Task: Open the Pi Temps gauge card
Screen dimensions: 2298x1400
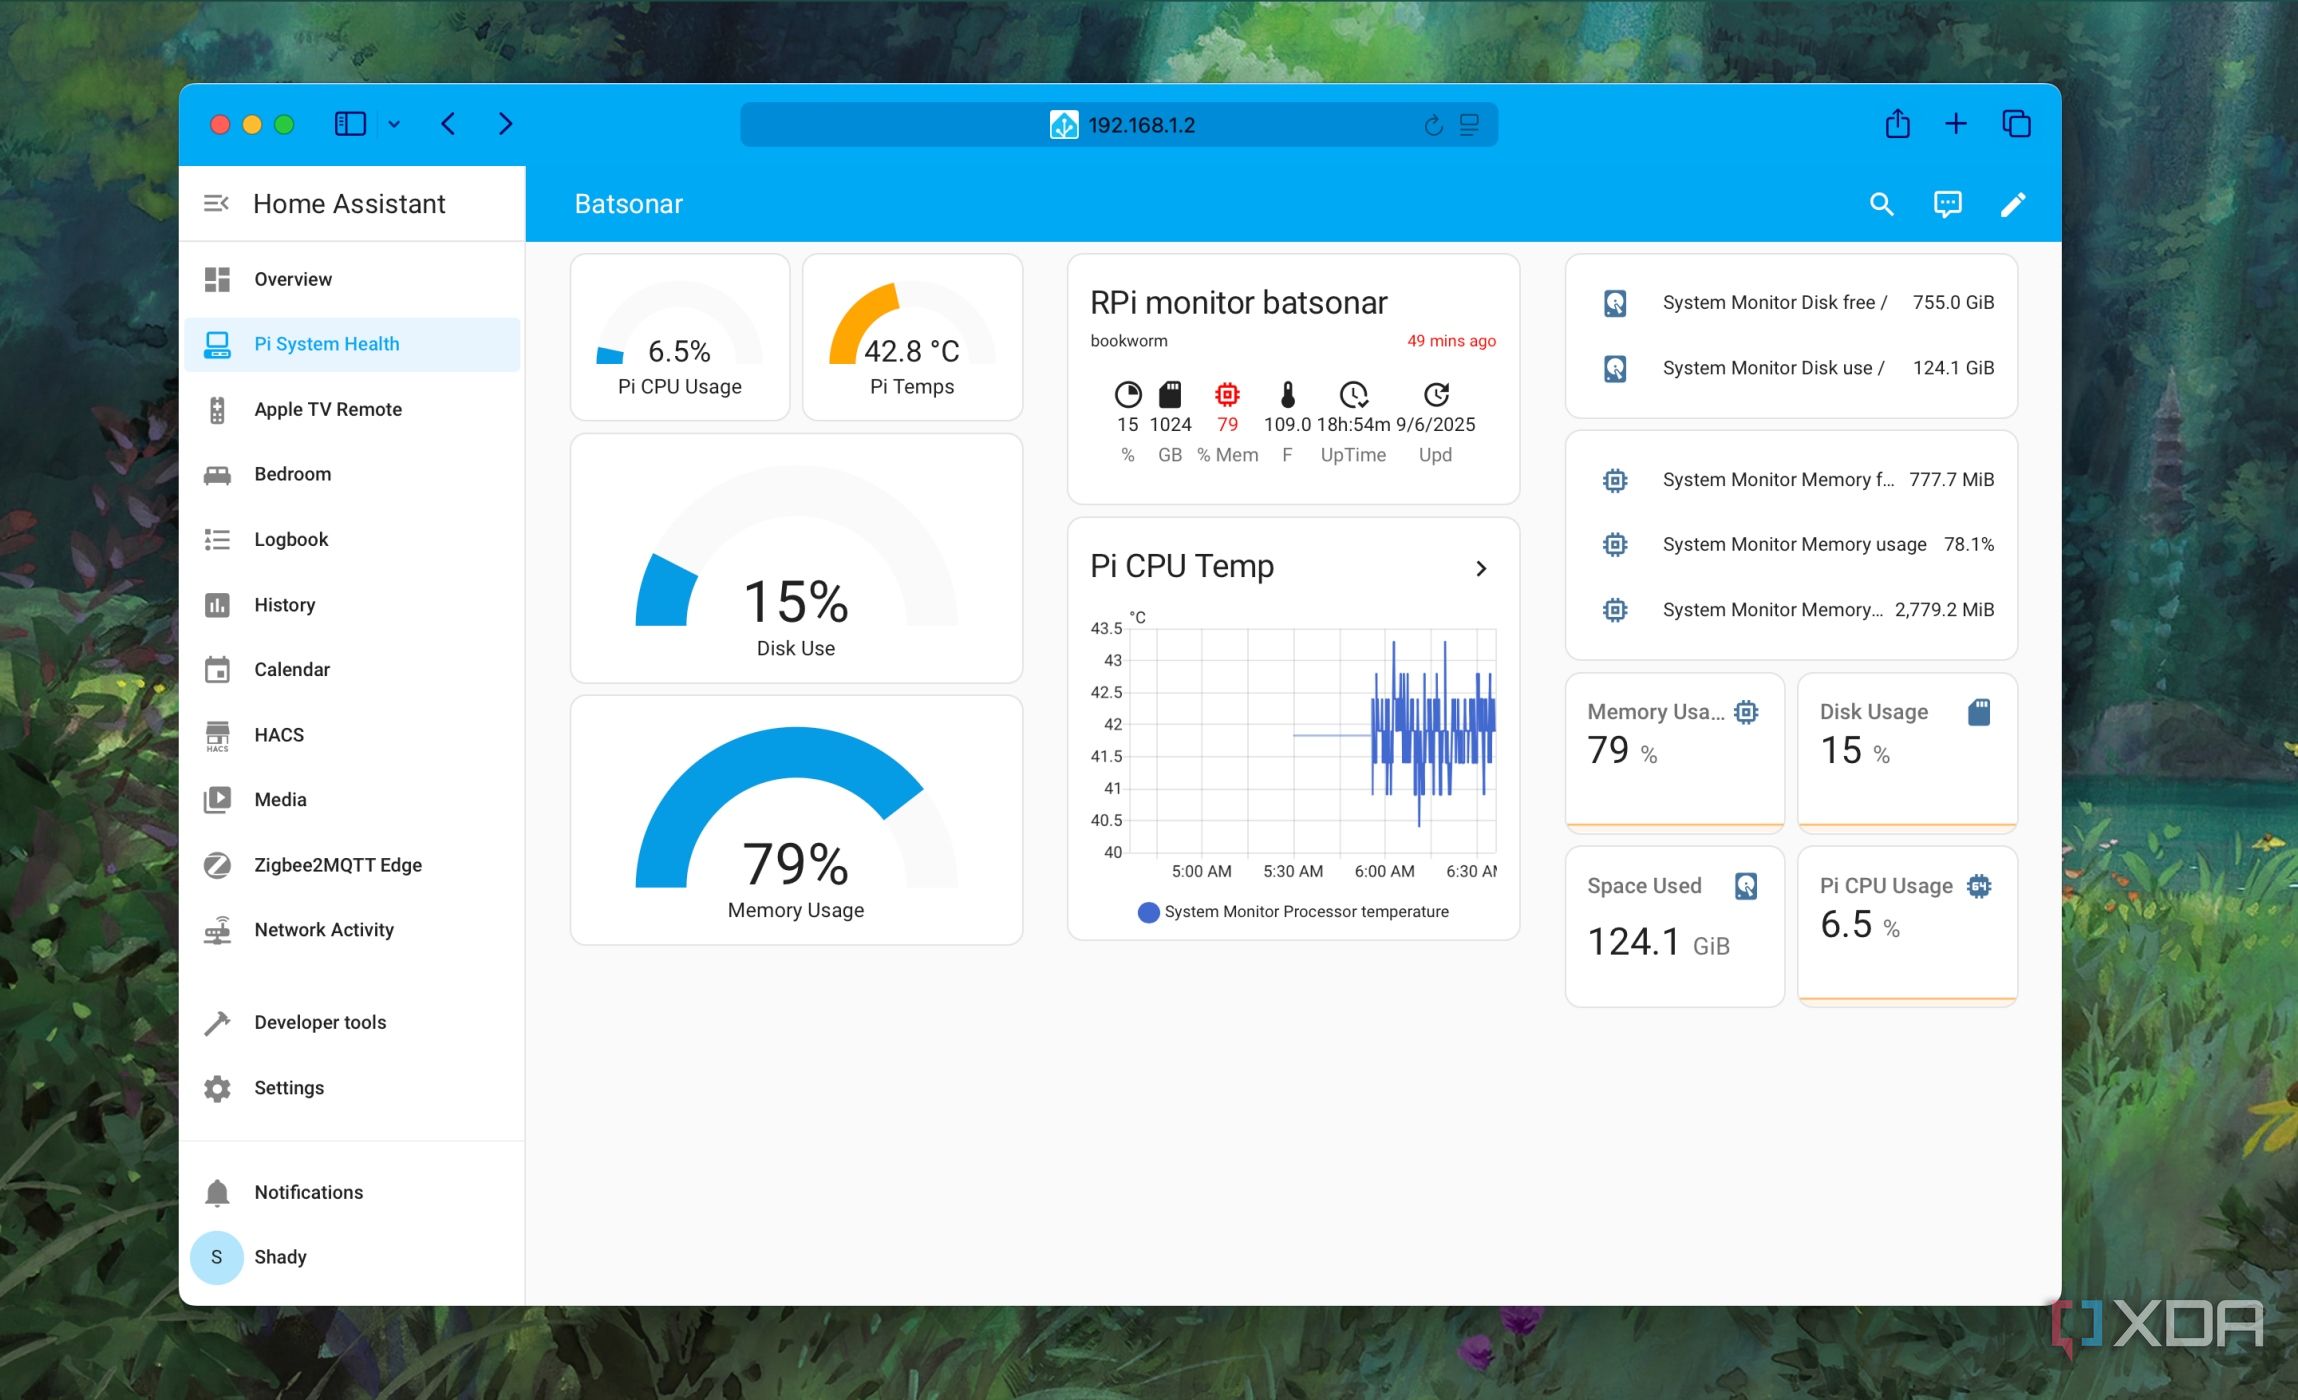Action: (912, 337)
